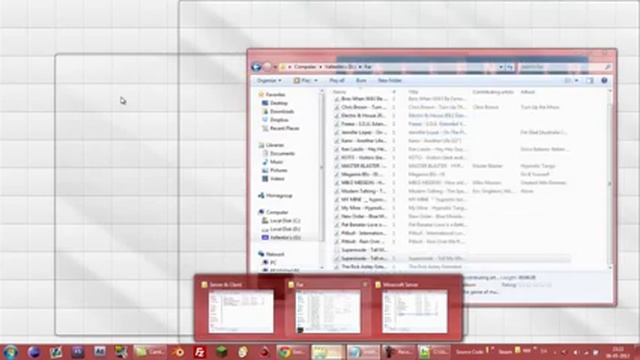Click the change view icon
640x360 pixels.
(x=568, y=80)
